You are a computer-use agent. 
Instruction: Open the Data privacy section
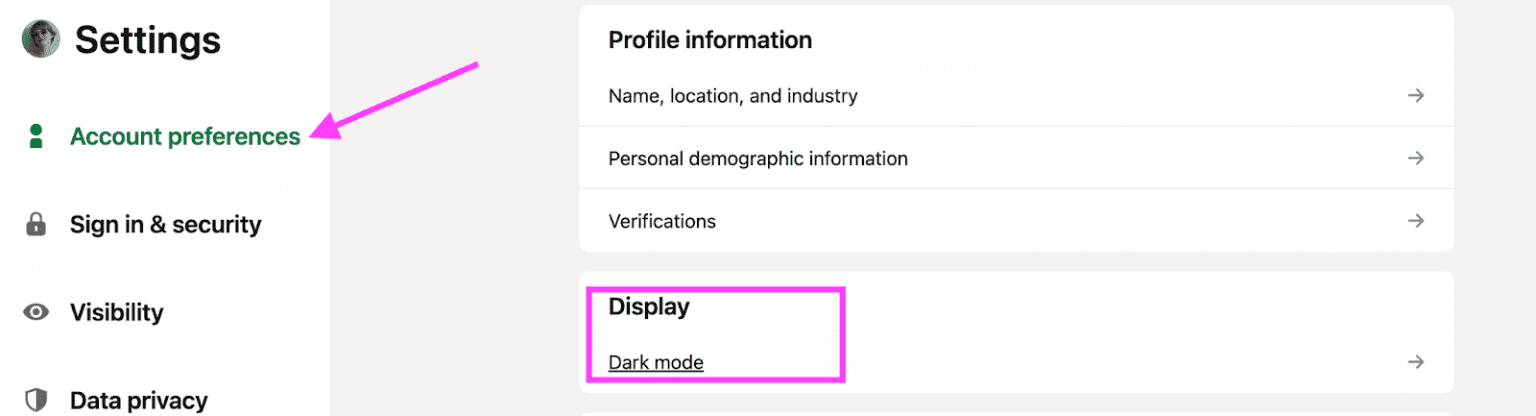point(138,401)
